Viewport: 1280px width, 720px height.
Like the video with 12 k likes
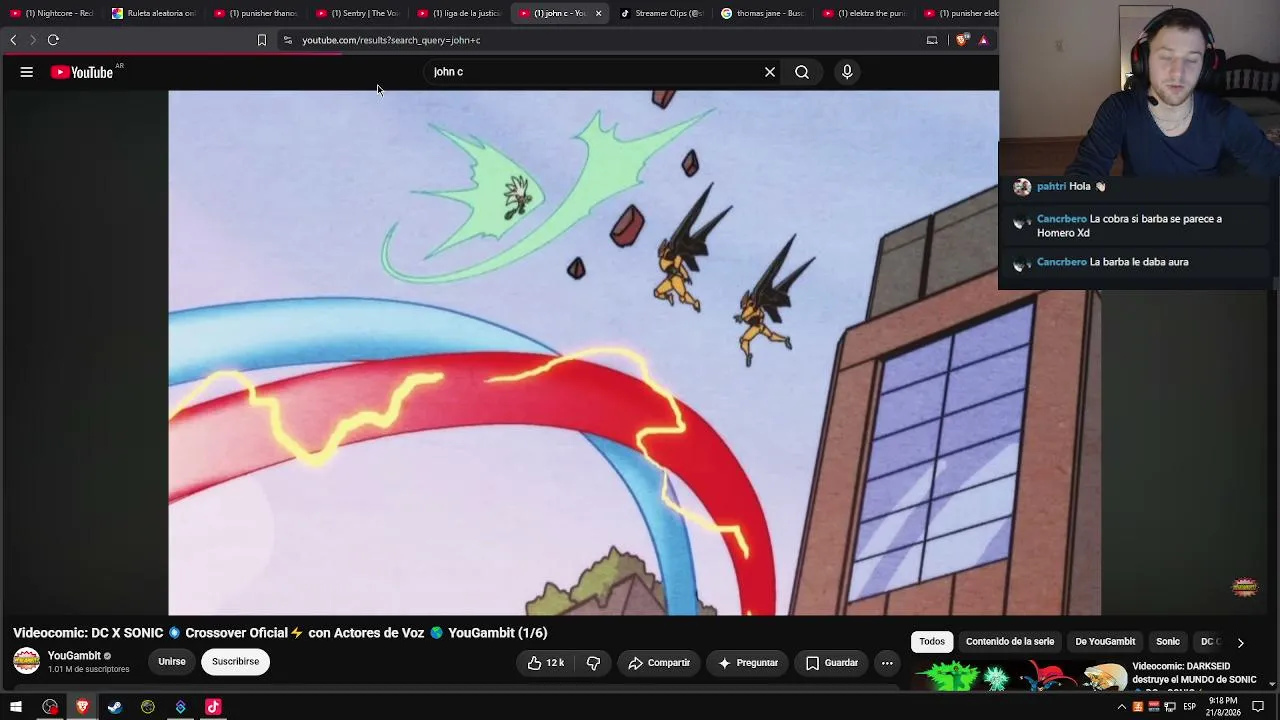pyautogui.click(x=546, y=663)
